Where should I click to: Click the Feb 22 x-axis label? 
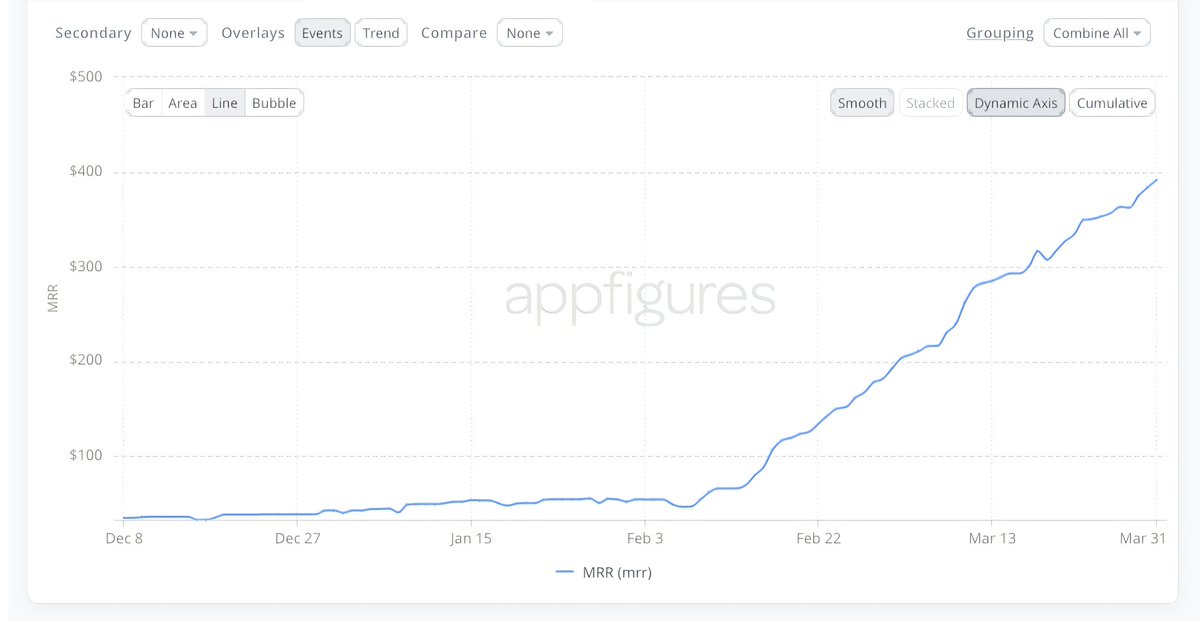pyautogui.click(x=817, y=538)
